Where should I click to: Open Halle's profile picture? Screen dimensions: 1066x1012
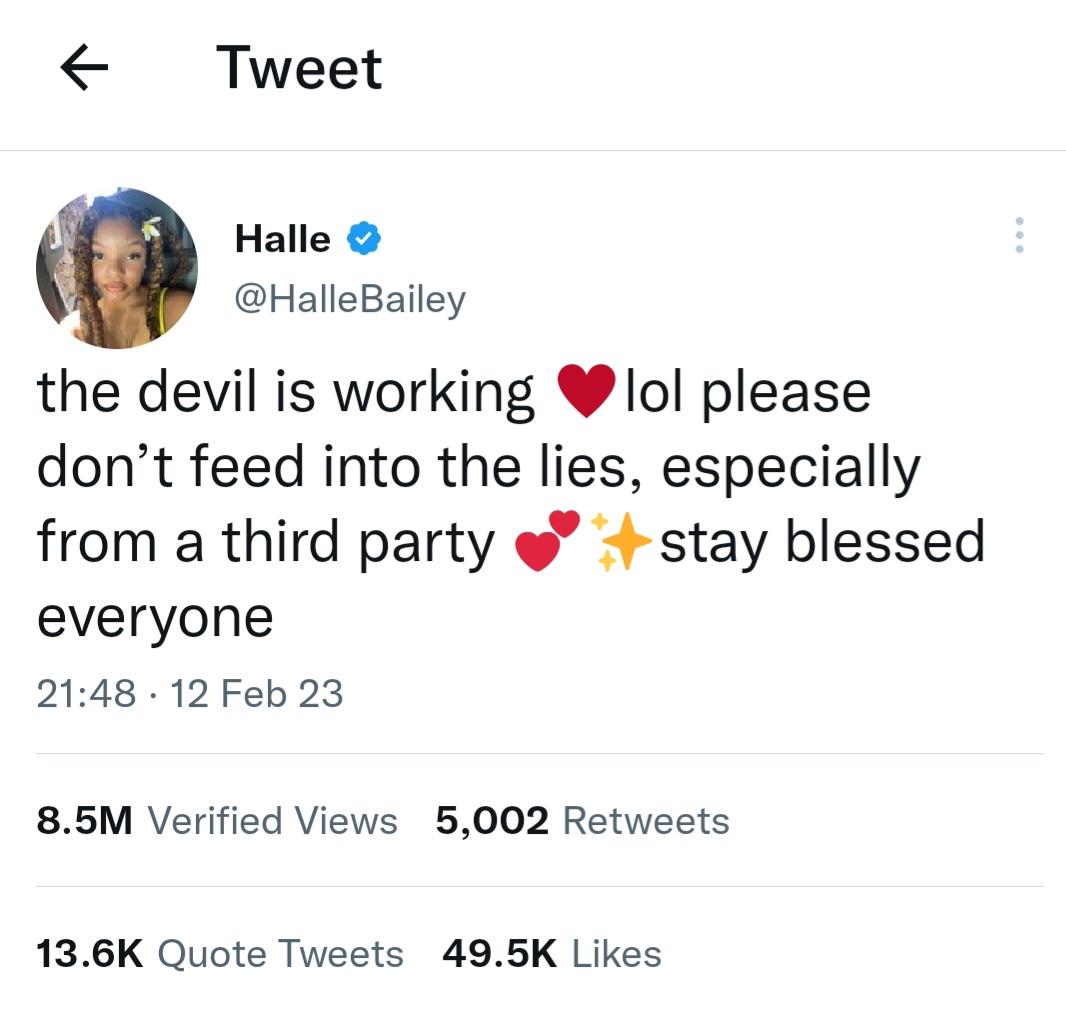pos(117,268)
